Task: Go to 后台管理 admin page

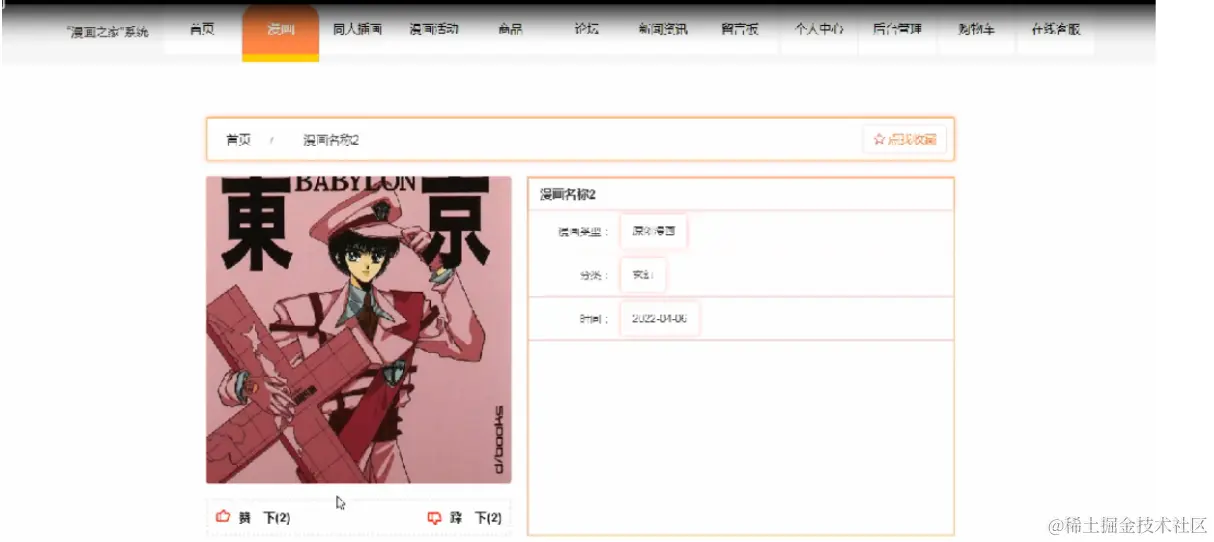Action: pos(897,29)
